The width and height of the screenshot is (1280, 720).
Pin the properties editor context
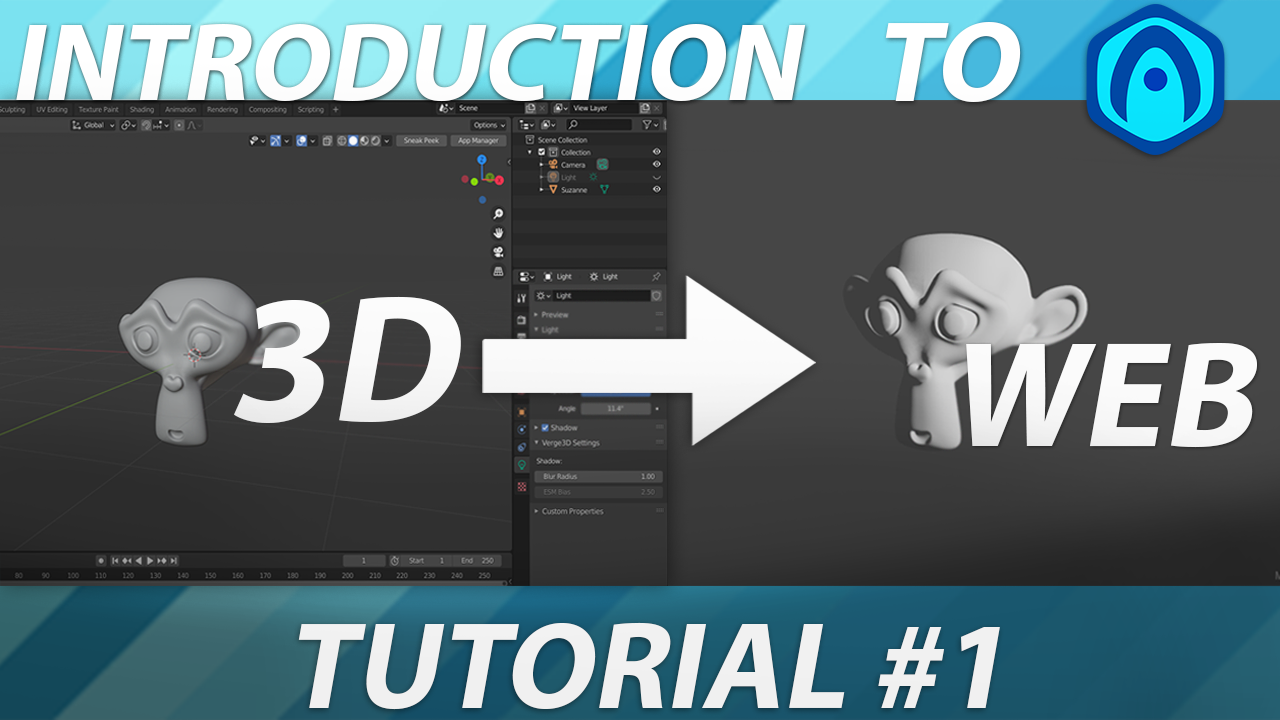(656, 277)
